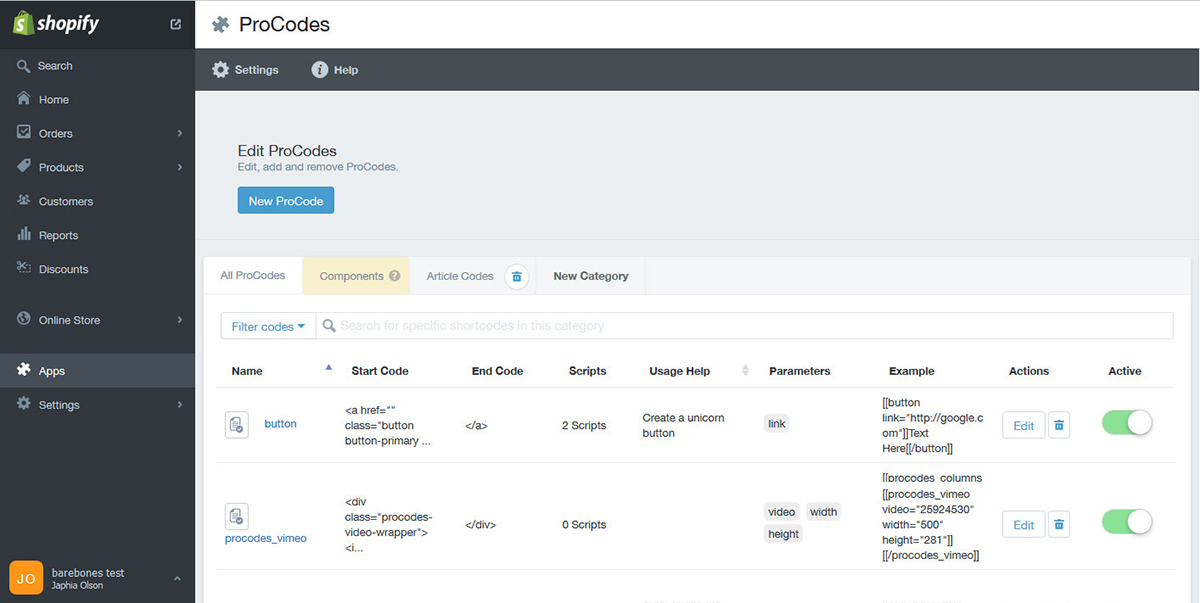
Task: Click the Help info icon in toolbar
Action: click(320, 70)
